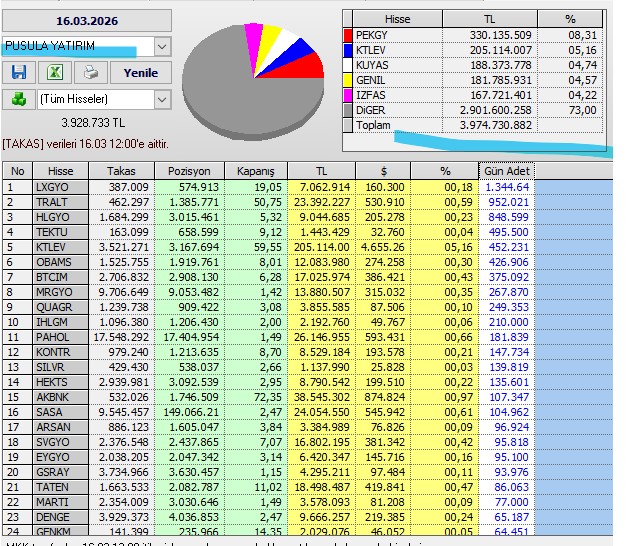The image size is (641, 546).
Task: Select the IHLGM stock cell
Action: (61, 322)
